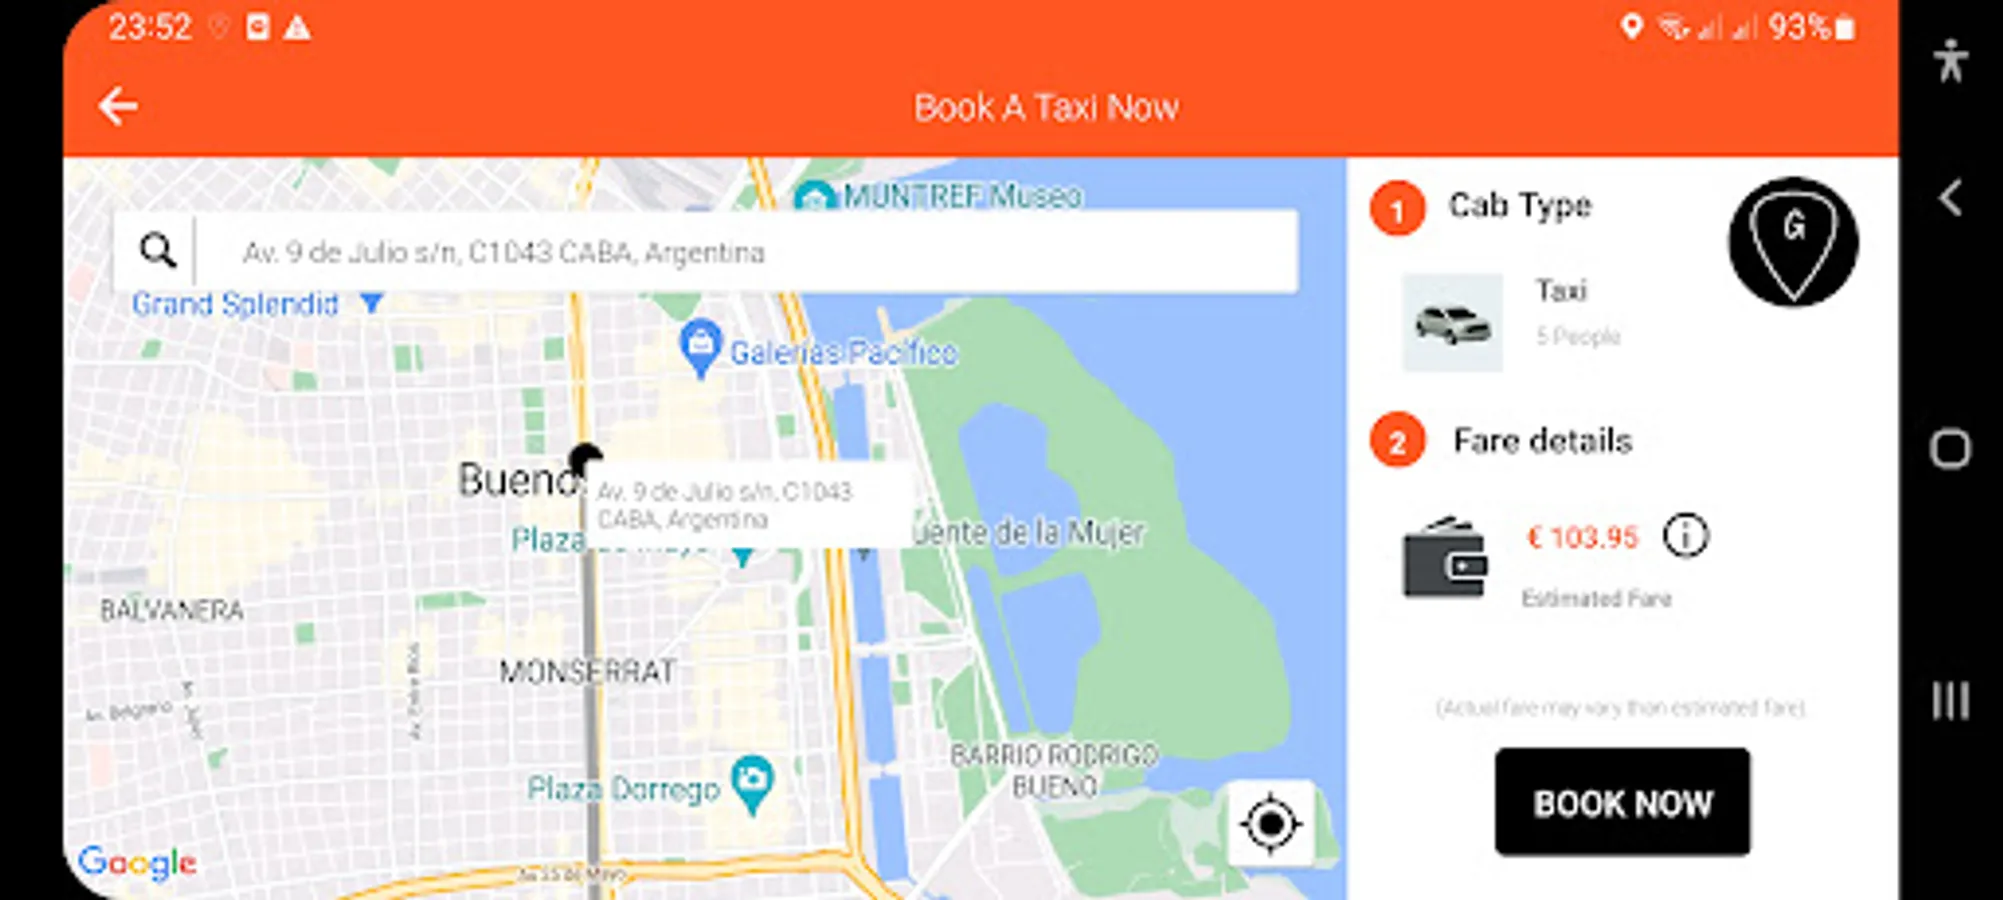Tap the Android back chevron in the navigation bar

1950,198
